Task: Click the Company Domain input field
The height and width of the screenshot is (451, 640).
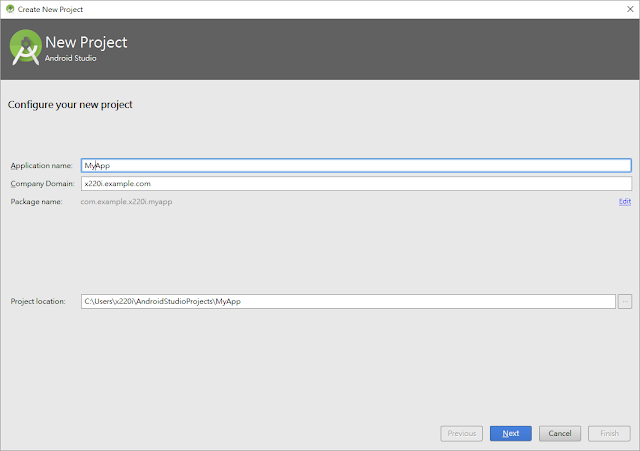Action: (356, 184)
